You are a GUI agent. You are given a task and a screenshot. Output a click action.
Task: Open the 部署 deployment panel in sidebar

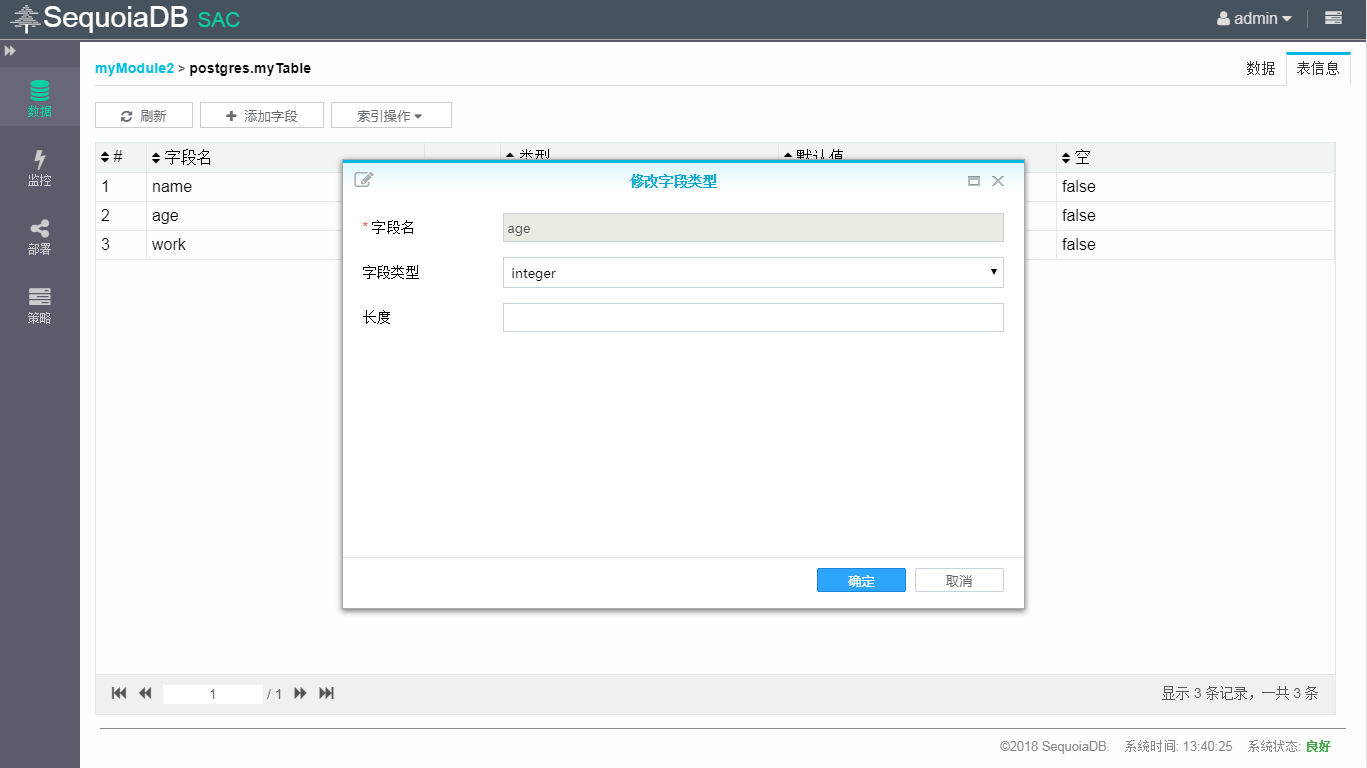click(40, 235)
